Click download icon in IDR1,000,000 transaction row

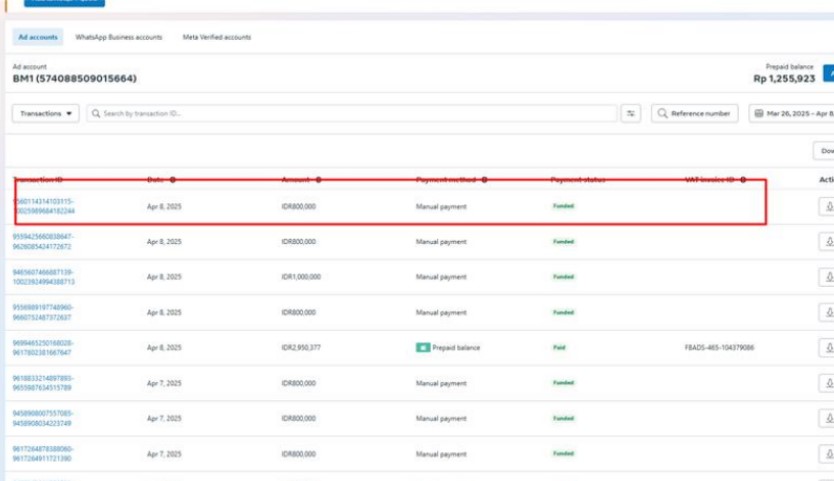tap(828, 277)
